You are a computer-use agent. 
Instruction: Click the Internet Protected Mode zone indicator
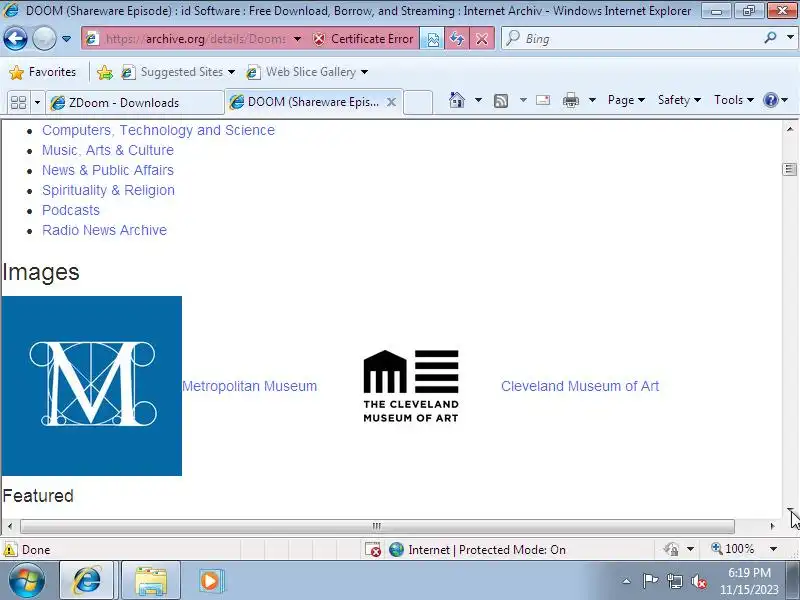coord(477,549)
